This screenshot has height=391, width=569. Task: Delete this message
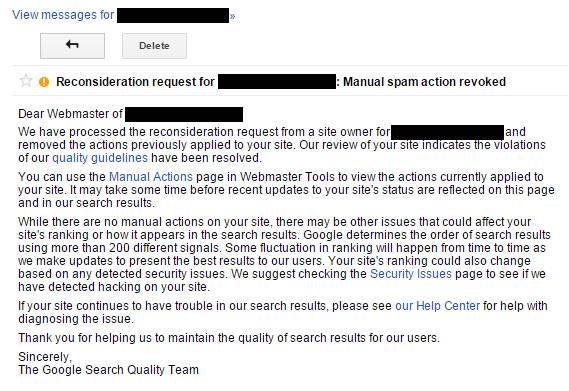pos(154,46)
